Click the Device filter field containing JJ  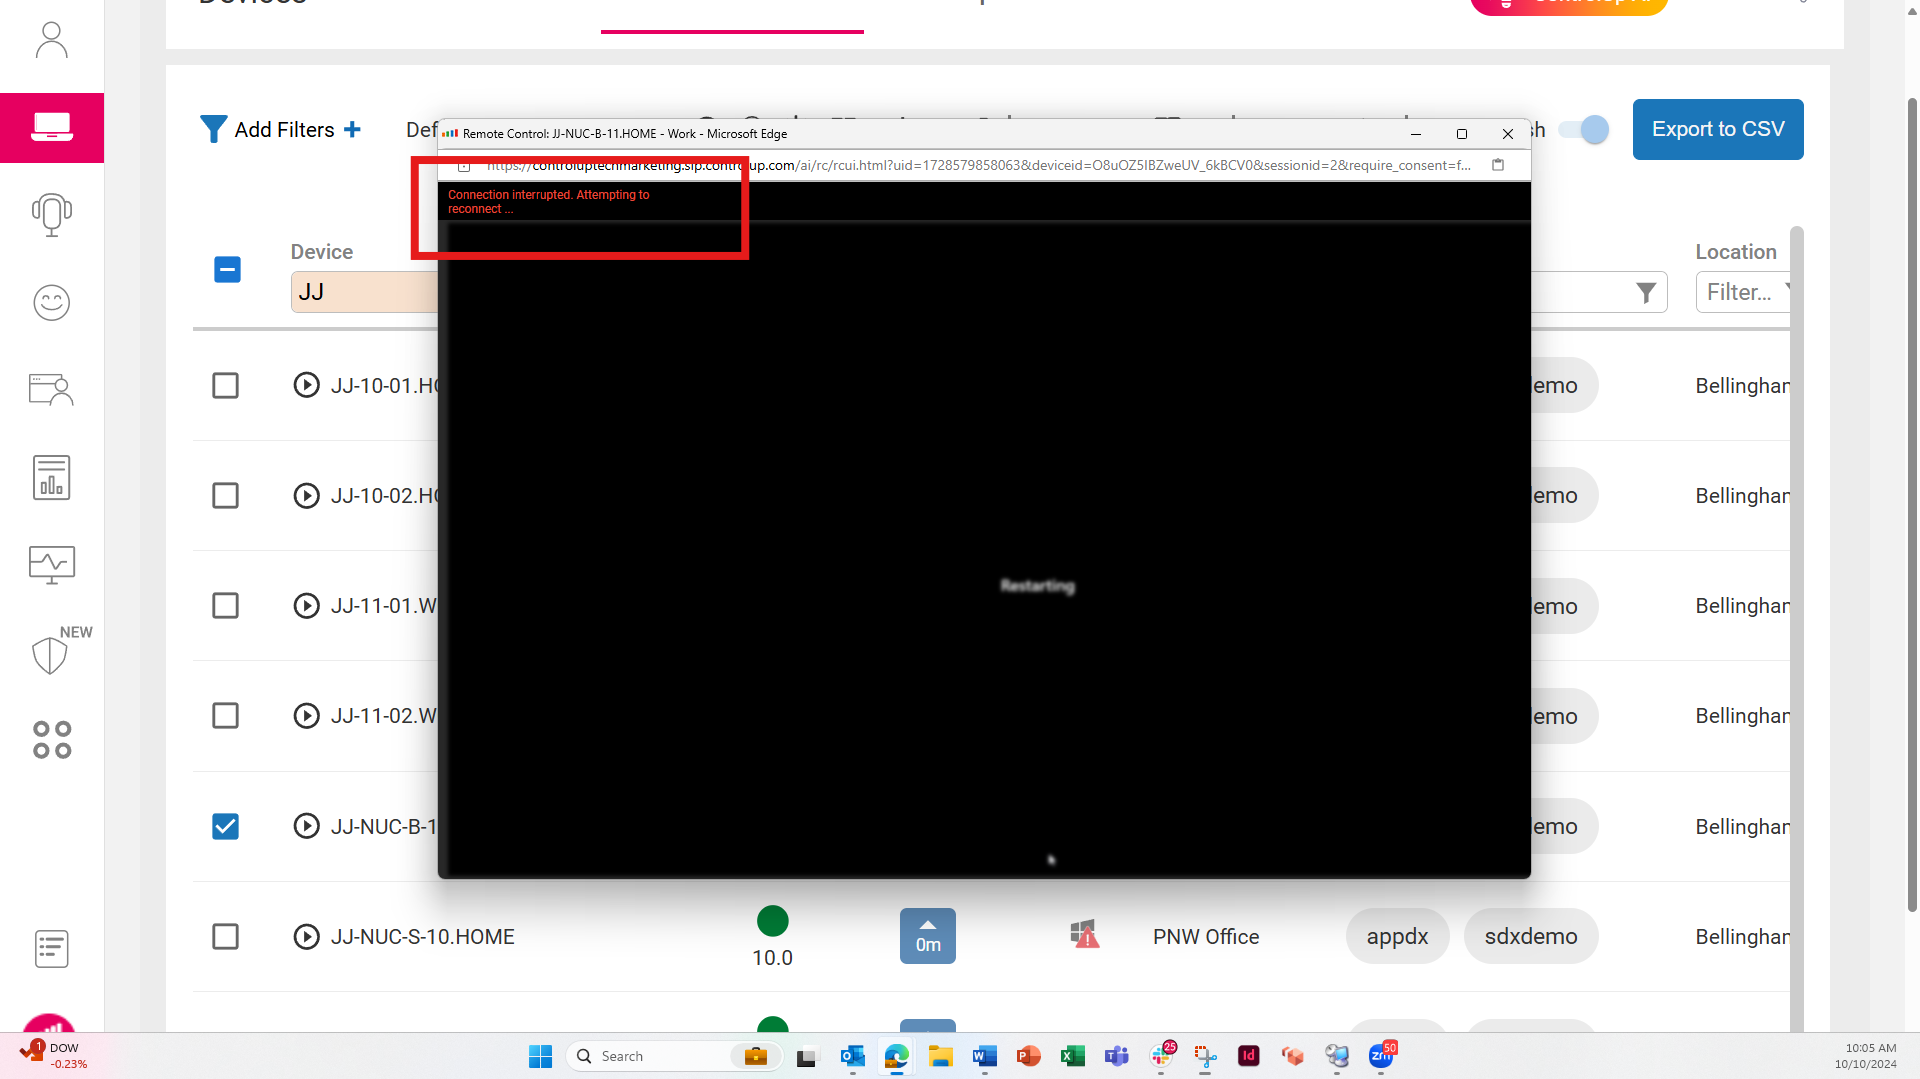pos(364,292)
